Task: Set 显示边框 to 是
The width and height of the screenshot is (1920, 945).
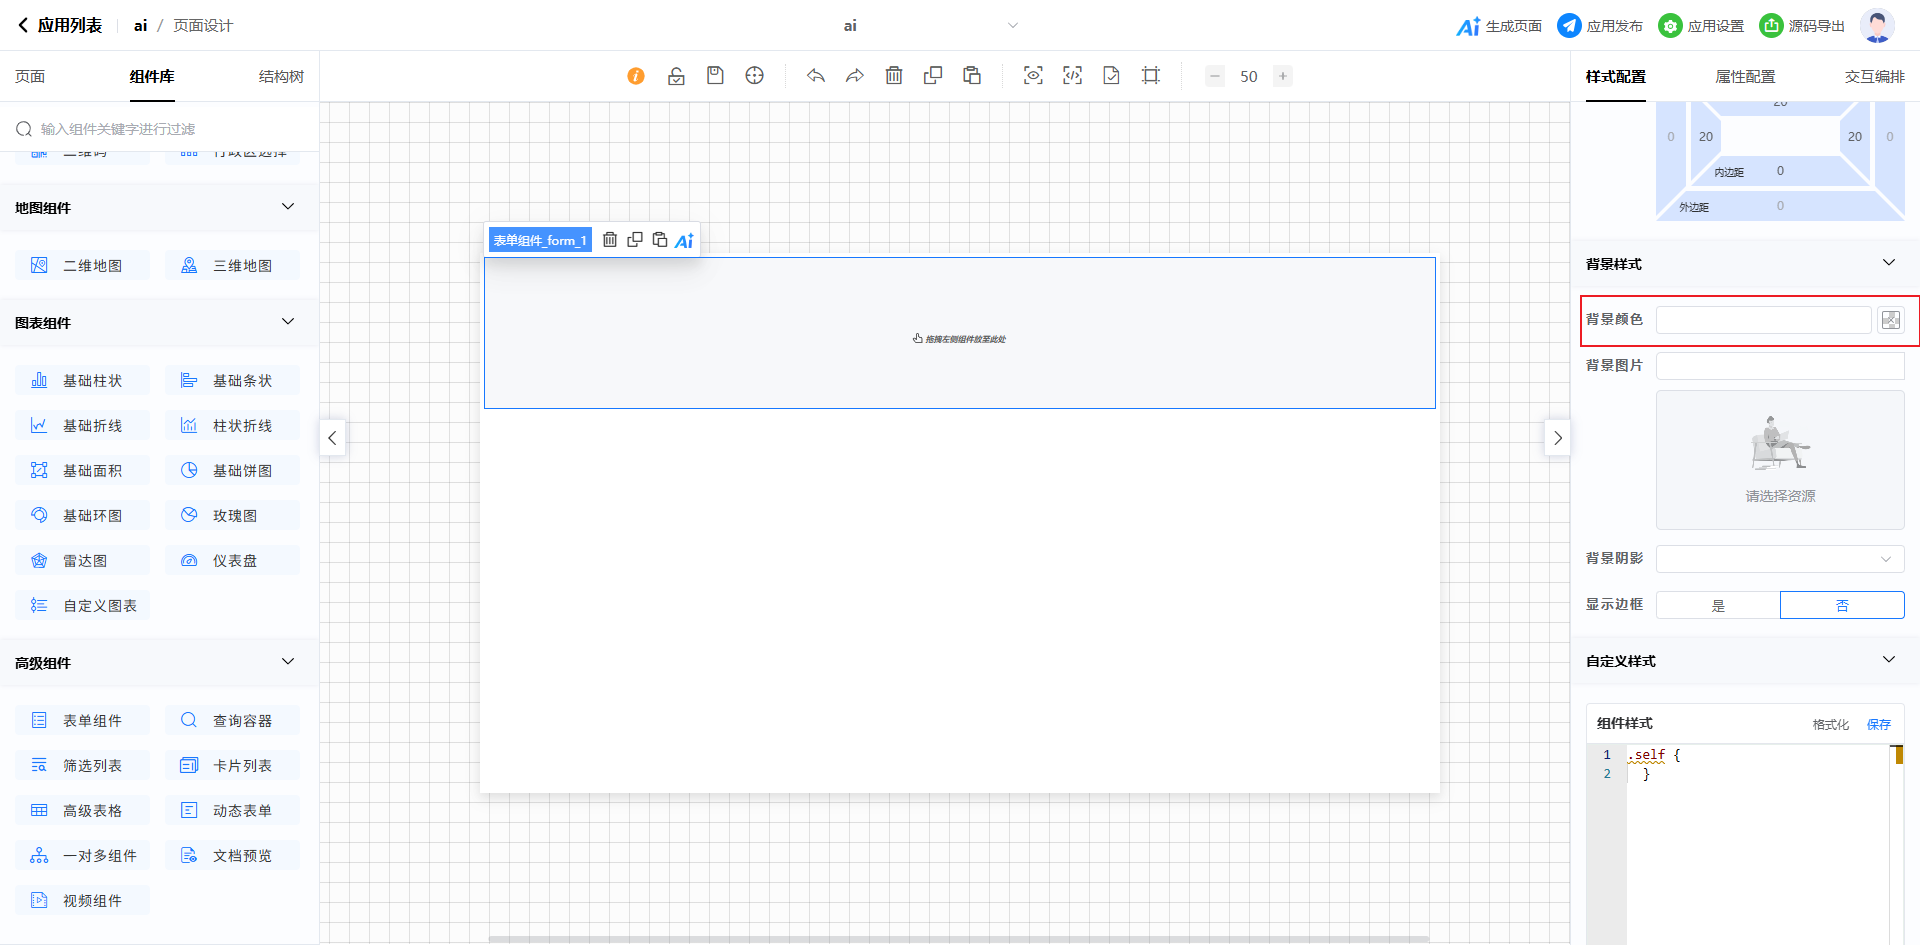Action: pos(1718,605)
